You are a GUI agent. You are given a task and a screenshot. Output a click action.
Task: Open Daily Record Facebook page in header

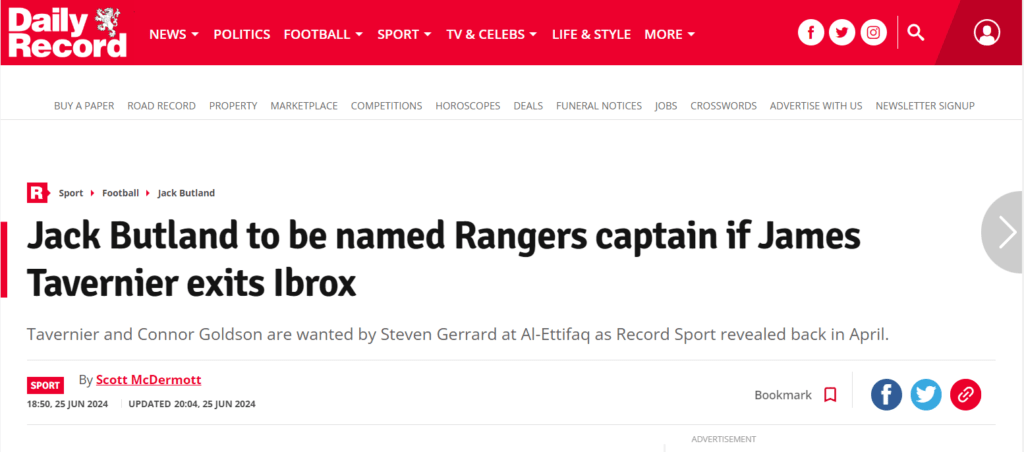pyautogui.click(x=811, y=33)
